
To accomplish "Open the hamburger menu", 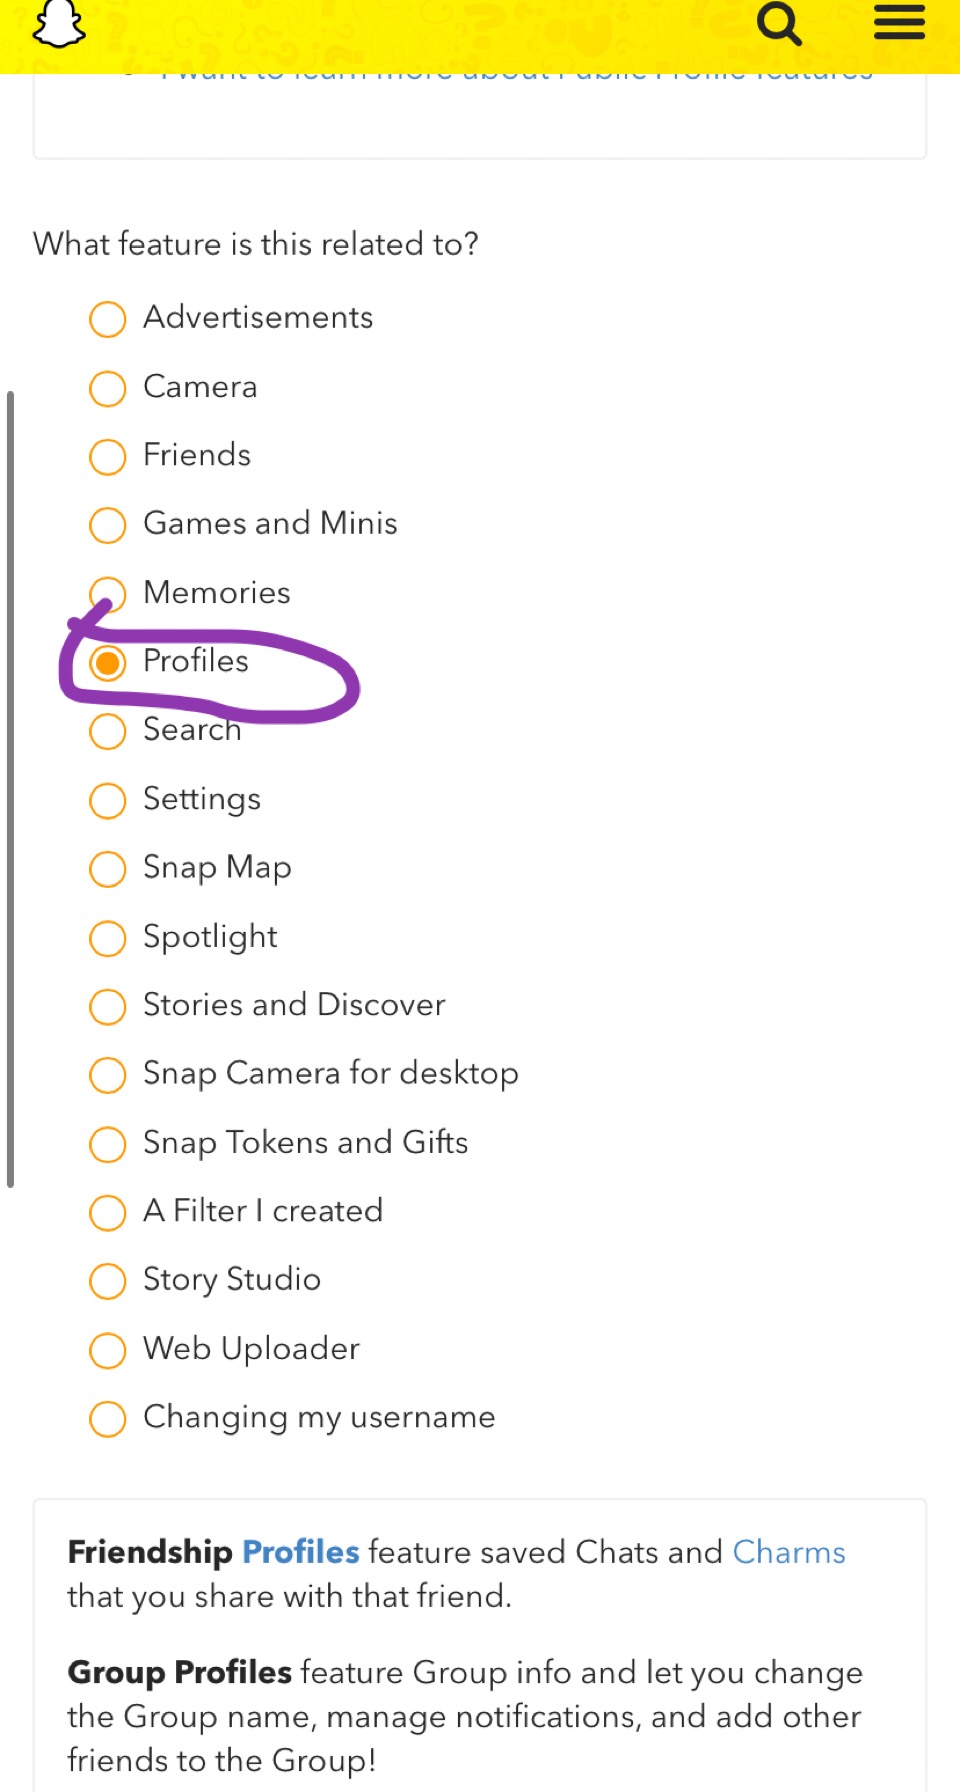I will click(x=899, y=21).
